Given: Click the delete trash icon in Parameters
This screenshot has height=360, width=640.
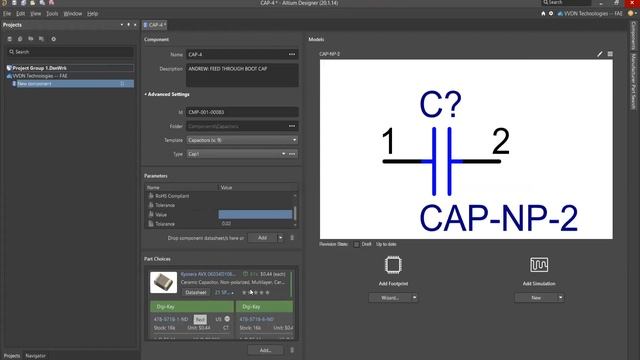Looking at the screenshot, I should (292, 238).
